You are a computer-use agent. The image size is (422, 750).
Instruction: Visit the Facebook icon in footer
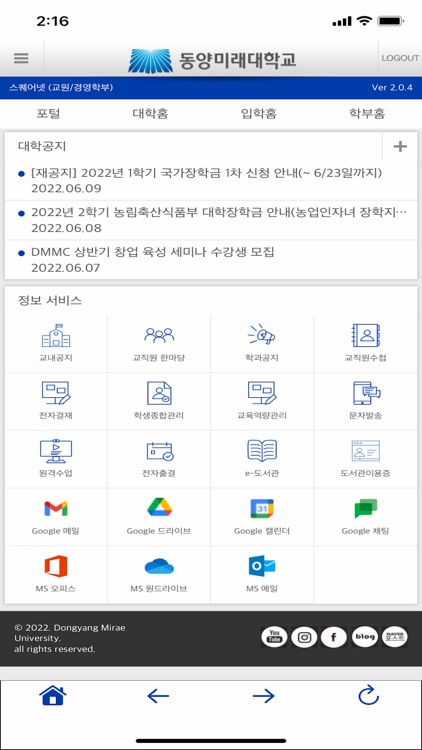(x=333, y=637)
